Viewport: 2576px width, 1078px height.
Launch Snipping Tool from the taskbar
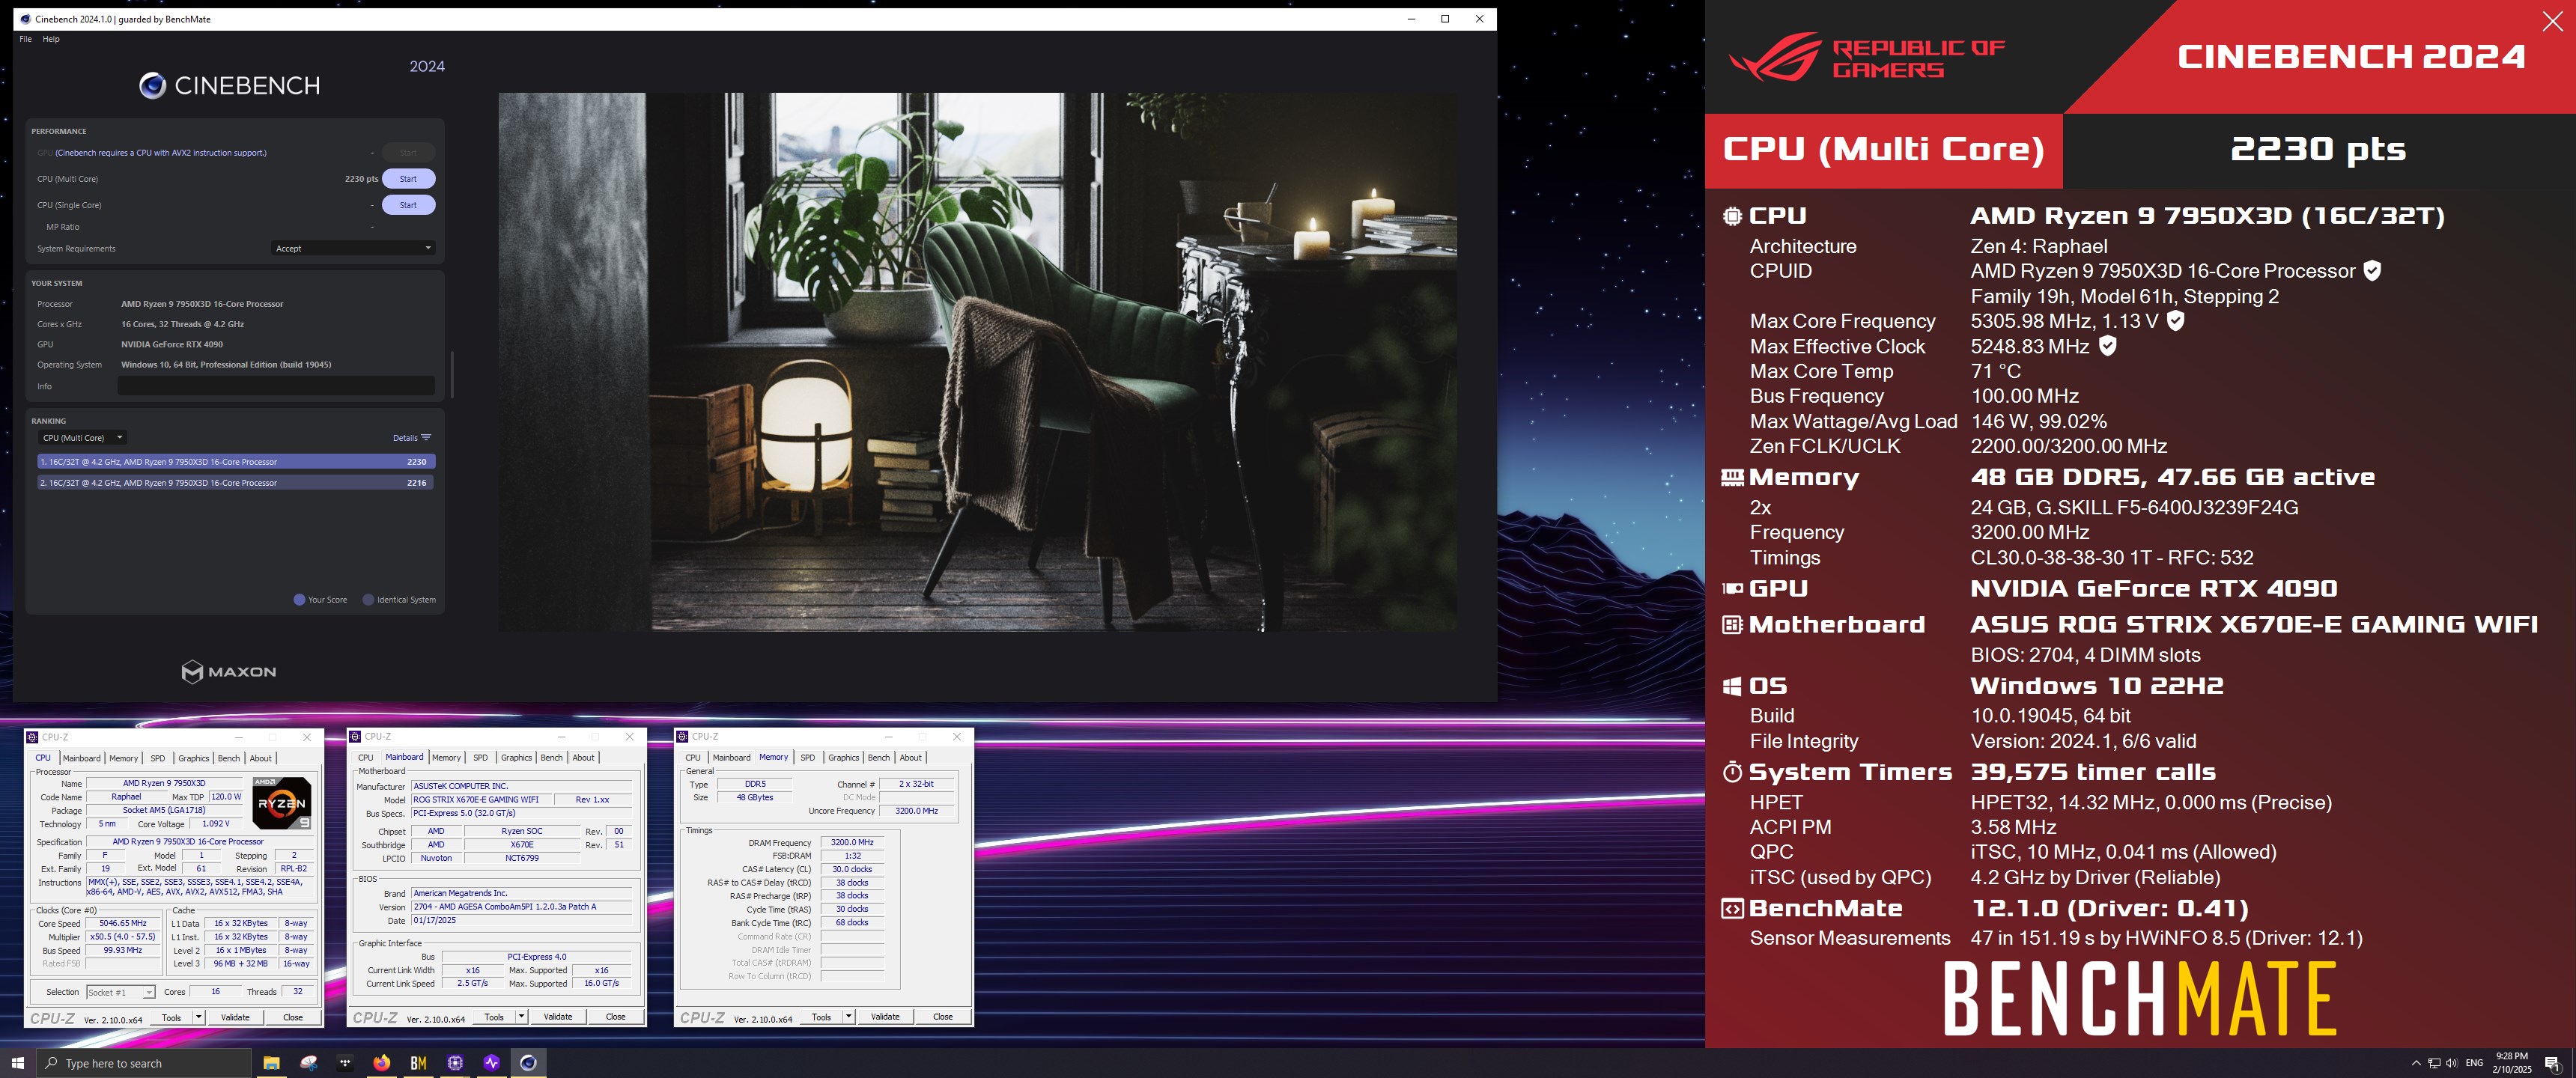click(308, 1063)
